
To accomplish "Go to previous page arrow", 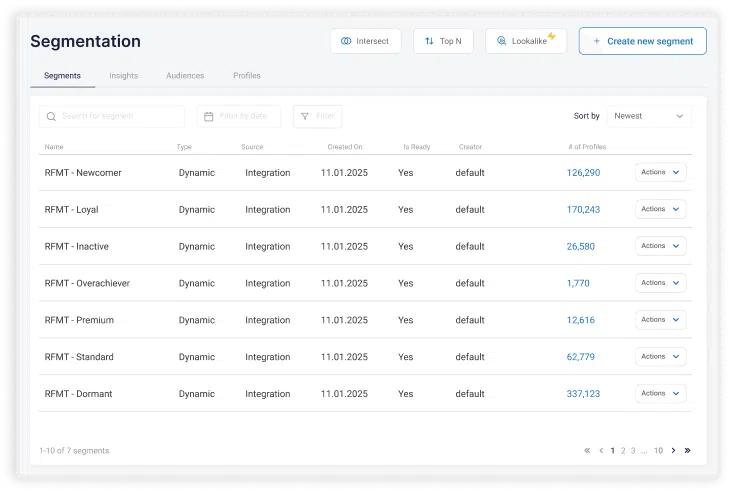I will click(x=600, y=451).
